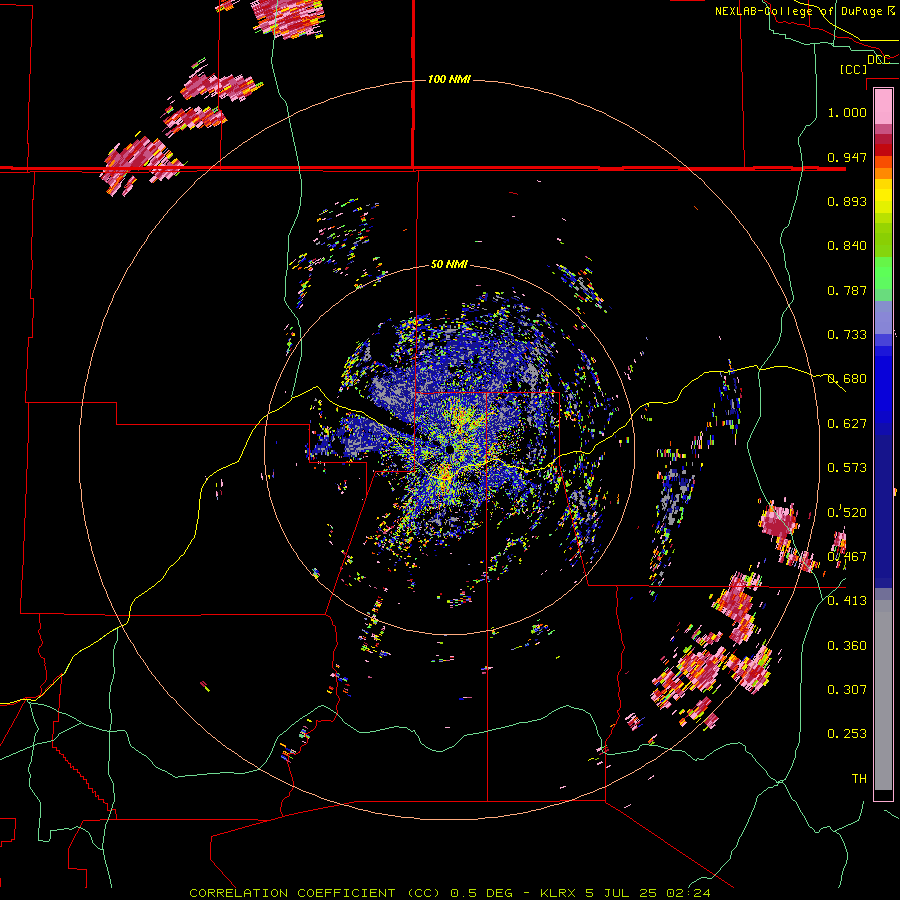This screenshot has width=900, height=900.
Task: Click the 0.360 color scale label
Action: click(x=847, y=646)
